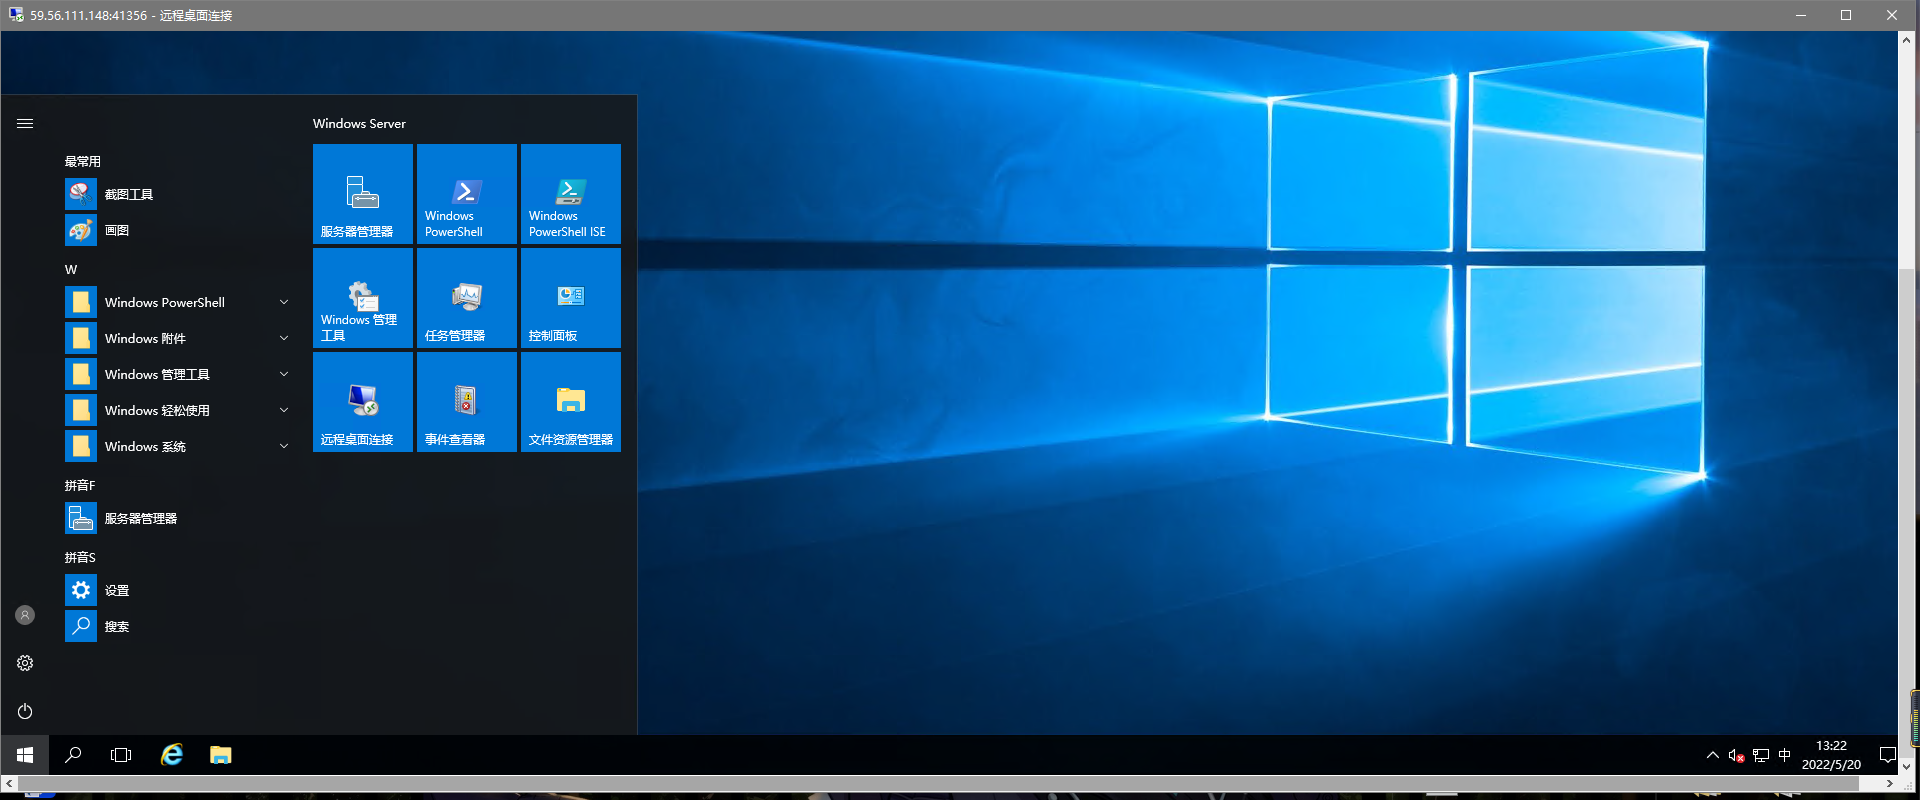
Task: Click the 拼音F group header
Action: click(x=80, y=485)
